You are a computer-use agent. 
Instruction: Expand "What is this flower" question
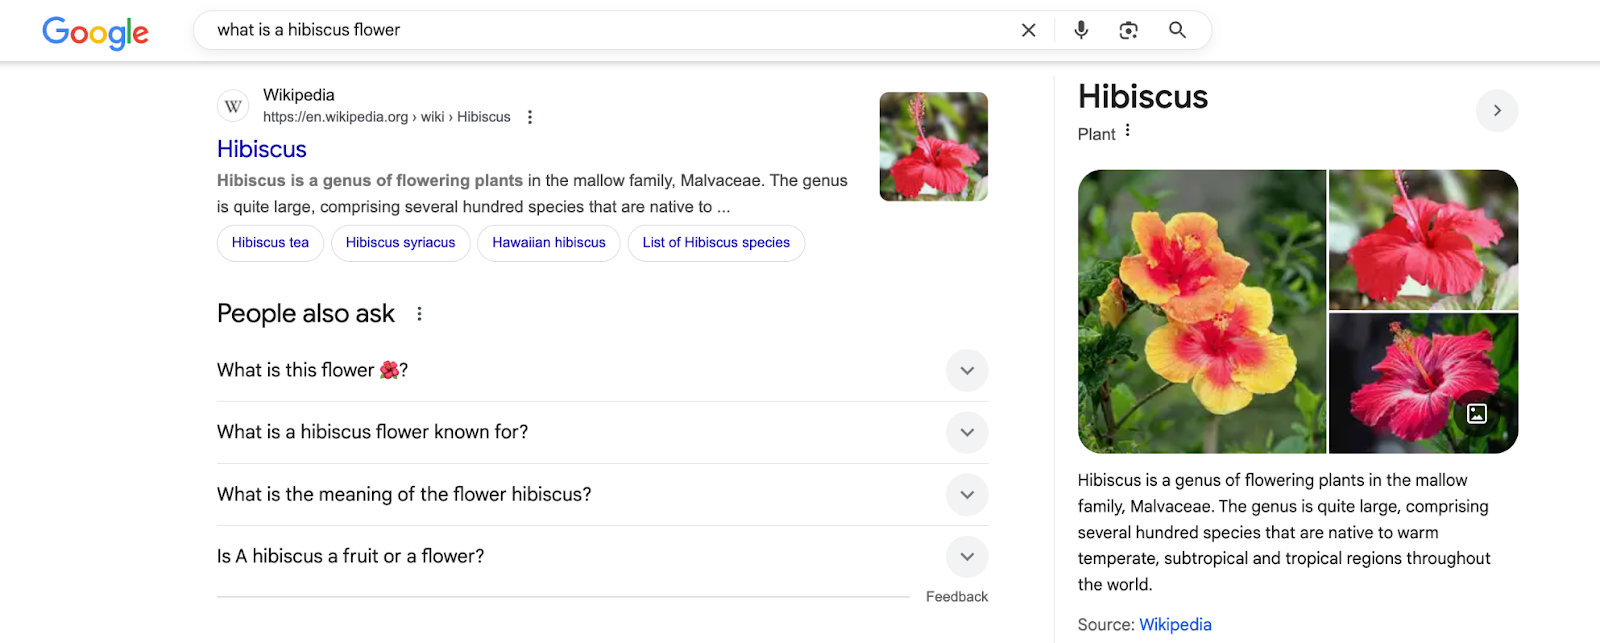pyautogui.click(x=966, y=370)
